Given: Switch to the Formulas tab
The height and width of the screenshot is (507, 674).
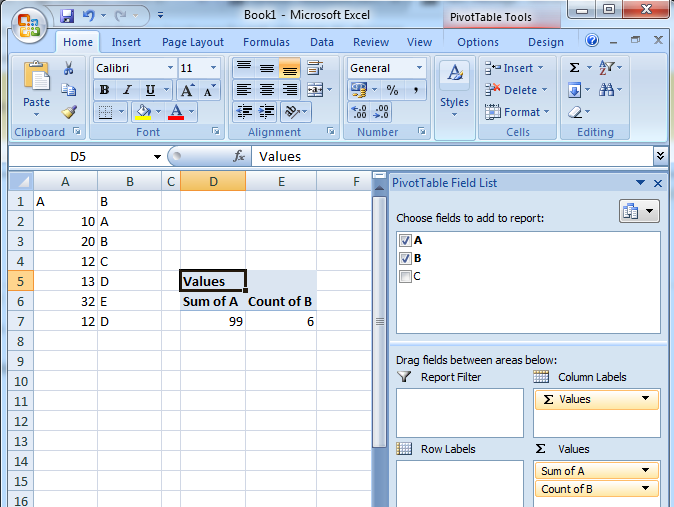Looking at the screenshot, I should tap(267, 42).
